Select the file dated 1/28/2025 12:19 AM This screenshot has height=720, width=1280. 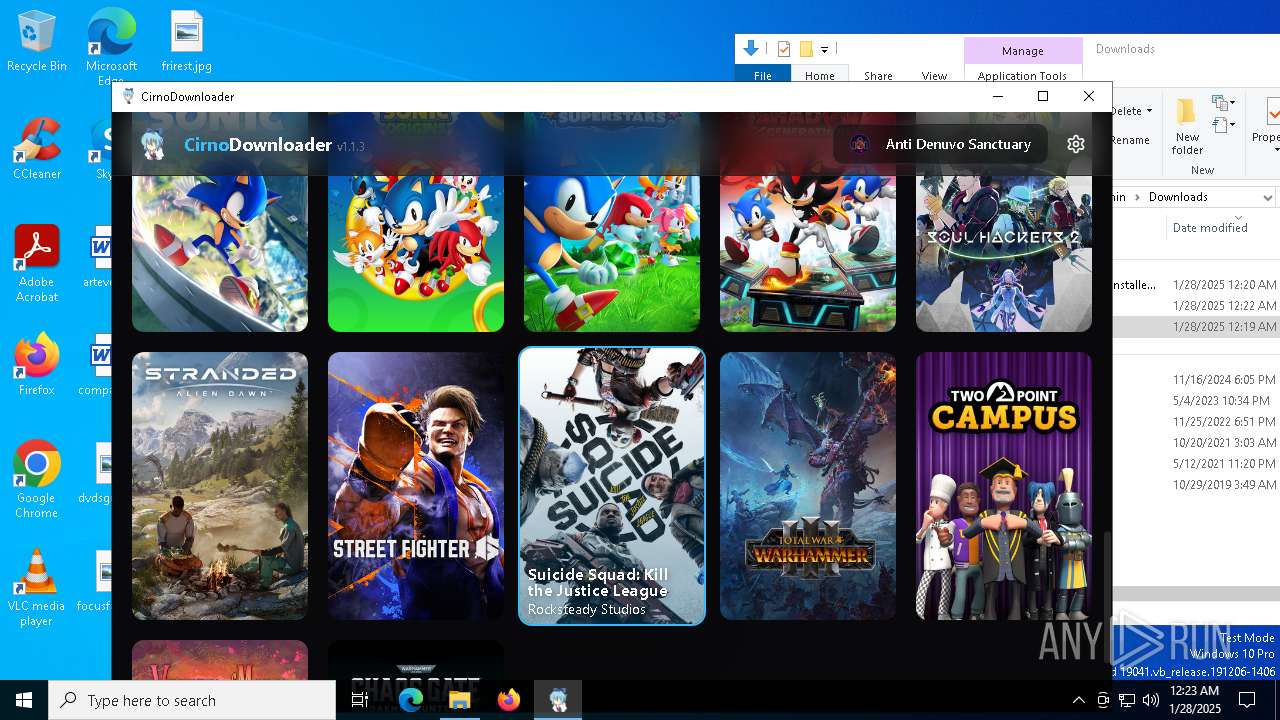pyautogui.click(x=1196, y=327)
